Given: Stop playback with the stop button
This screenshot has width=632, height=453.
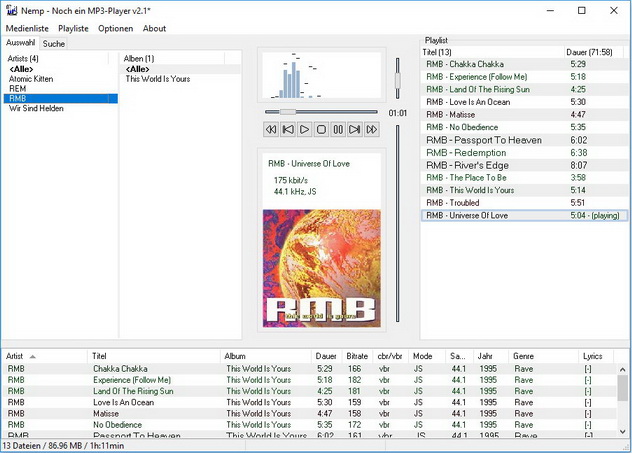Looking at the screenshot, I should (321, 129).
